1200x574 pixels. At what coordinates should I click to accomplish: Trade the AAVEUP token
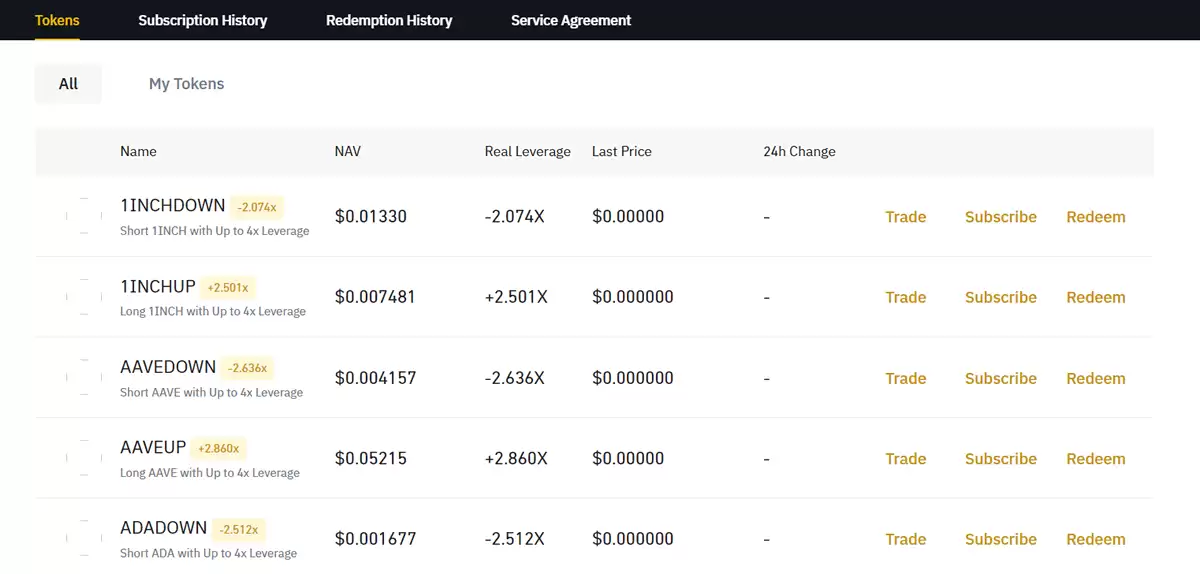coord(905,459)
